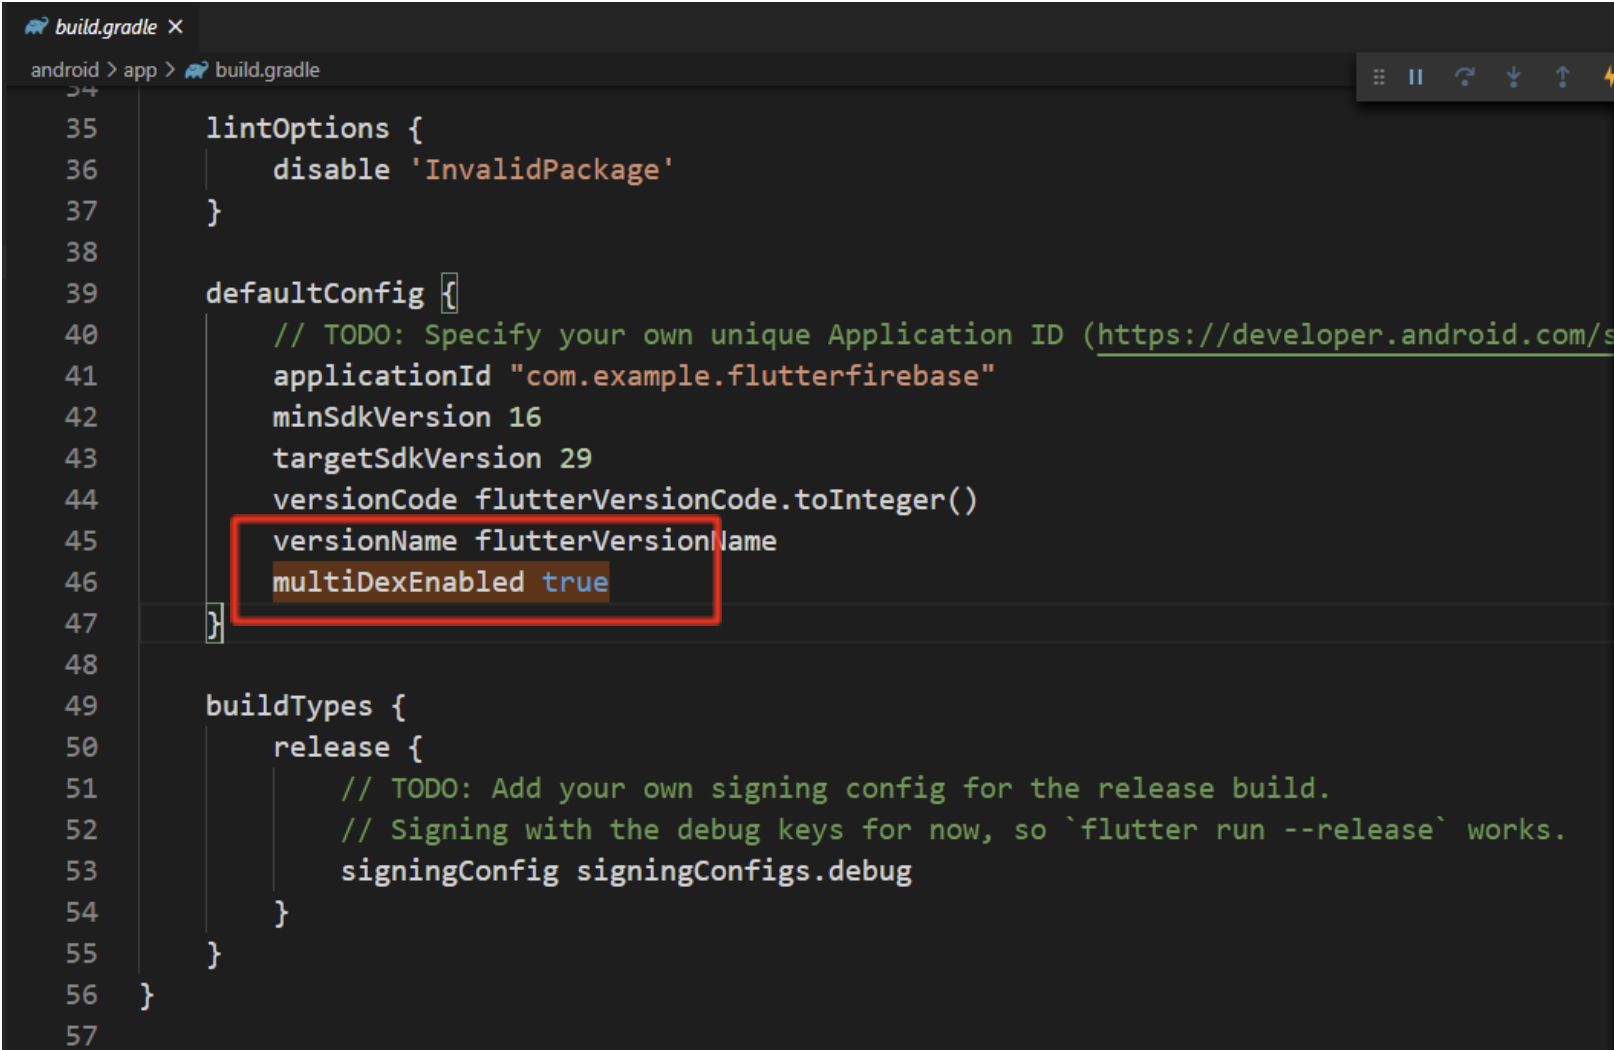The image size is (1614, 1050).
Task: Expand the 'build.gradle' breadcrumb entry
Action: pyautogui.click(x=265, y=69)
